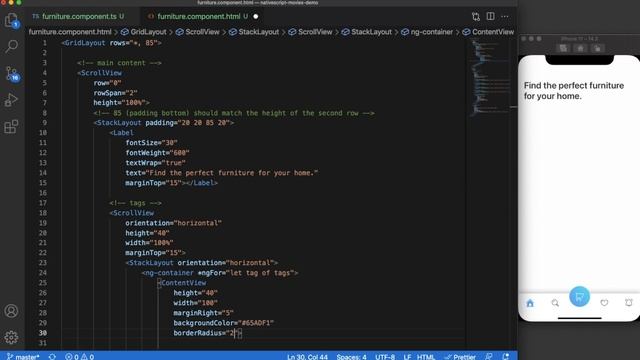Select encoding UTF-8 in status bar

tap(385, 357)
